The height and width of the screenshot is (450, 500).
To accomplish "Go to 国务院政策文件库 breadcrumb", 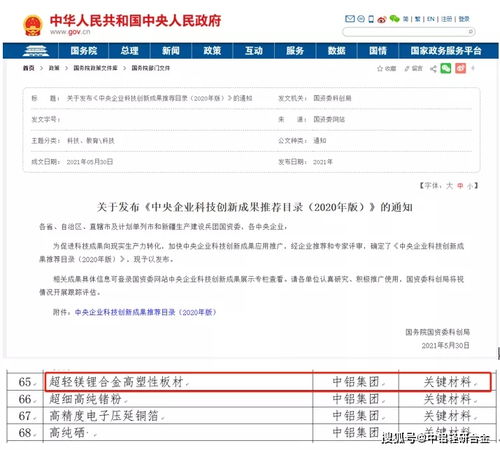I will click(95, 68).
